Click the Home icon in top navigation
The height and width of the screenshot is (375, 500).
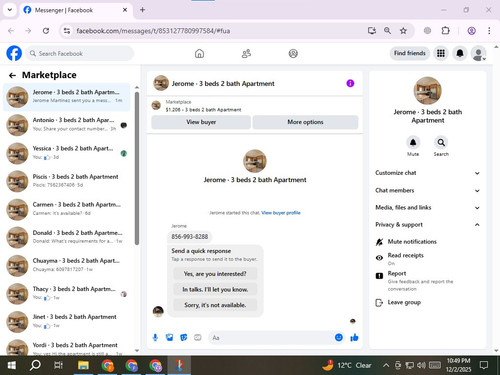pos(199,53)
